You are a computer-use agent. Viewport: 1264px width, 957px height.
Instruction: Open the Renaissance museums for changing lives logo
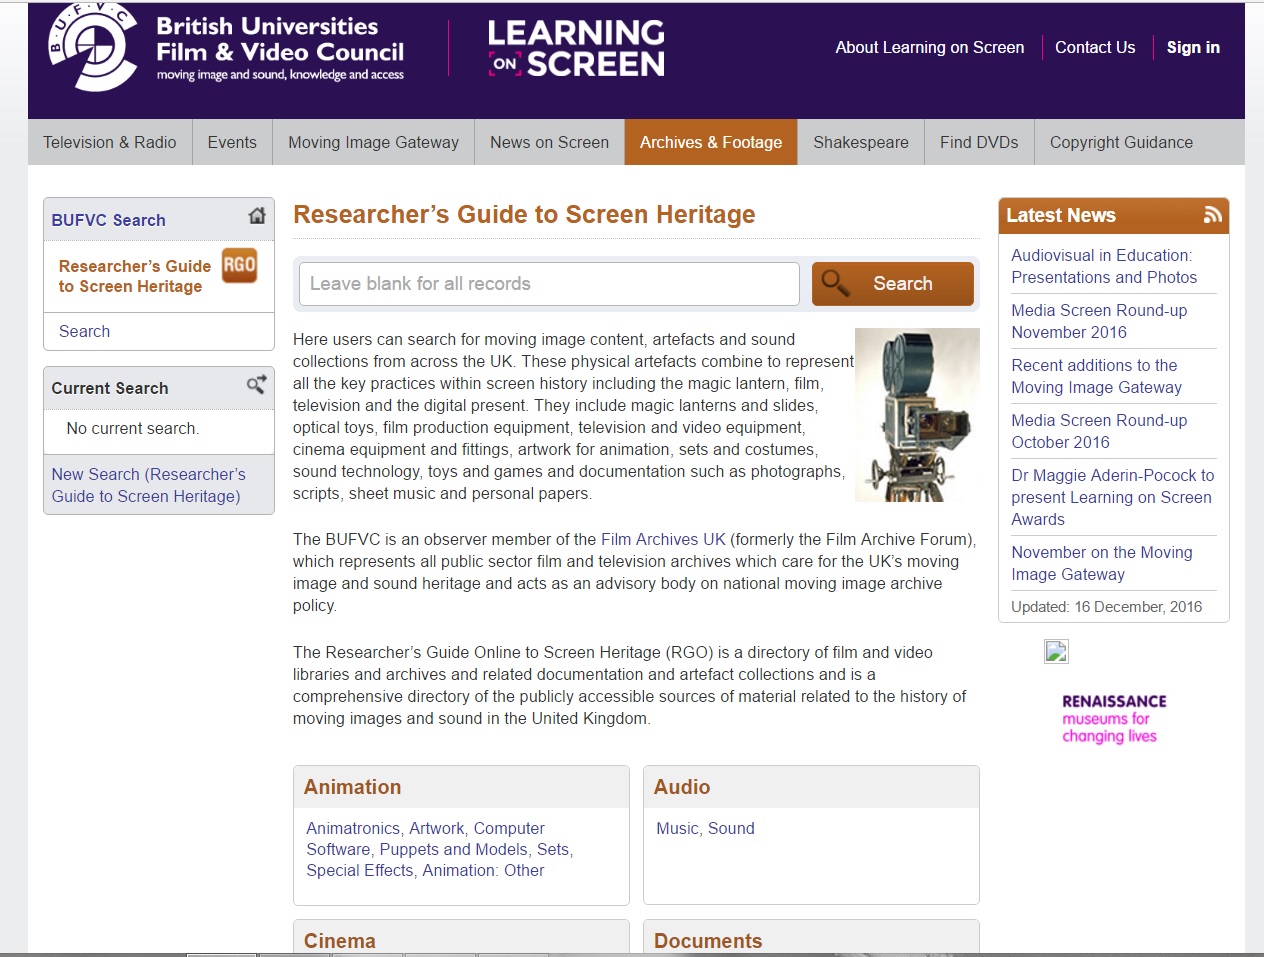pyautogui.click(x=1113, y=719)
